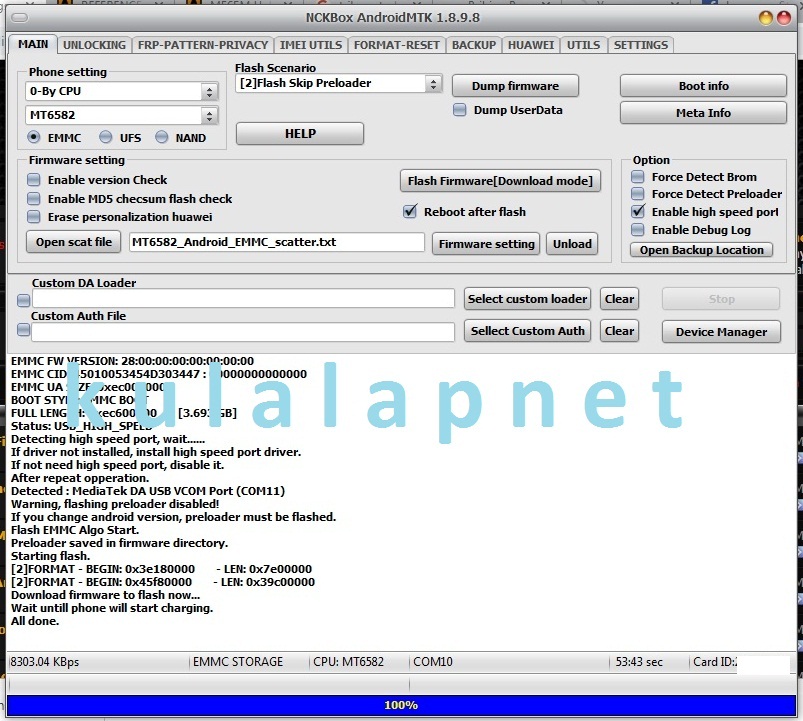The height and width of the screenshot is (721, 803).
Task: Click the title bar pill icon
Action: coord(19,18)
